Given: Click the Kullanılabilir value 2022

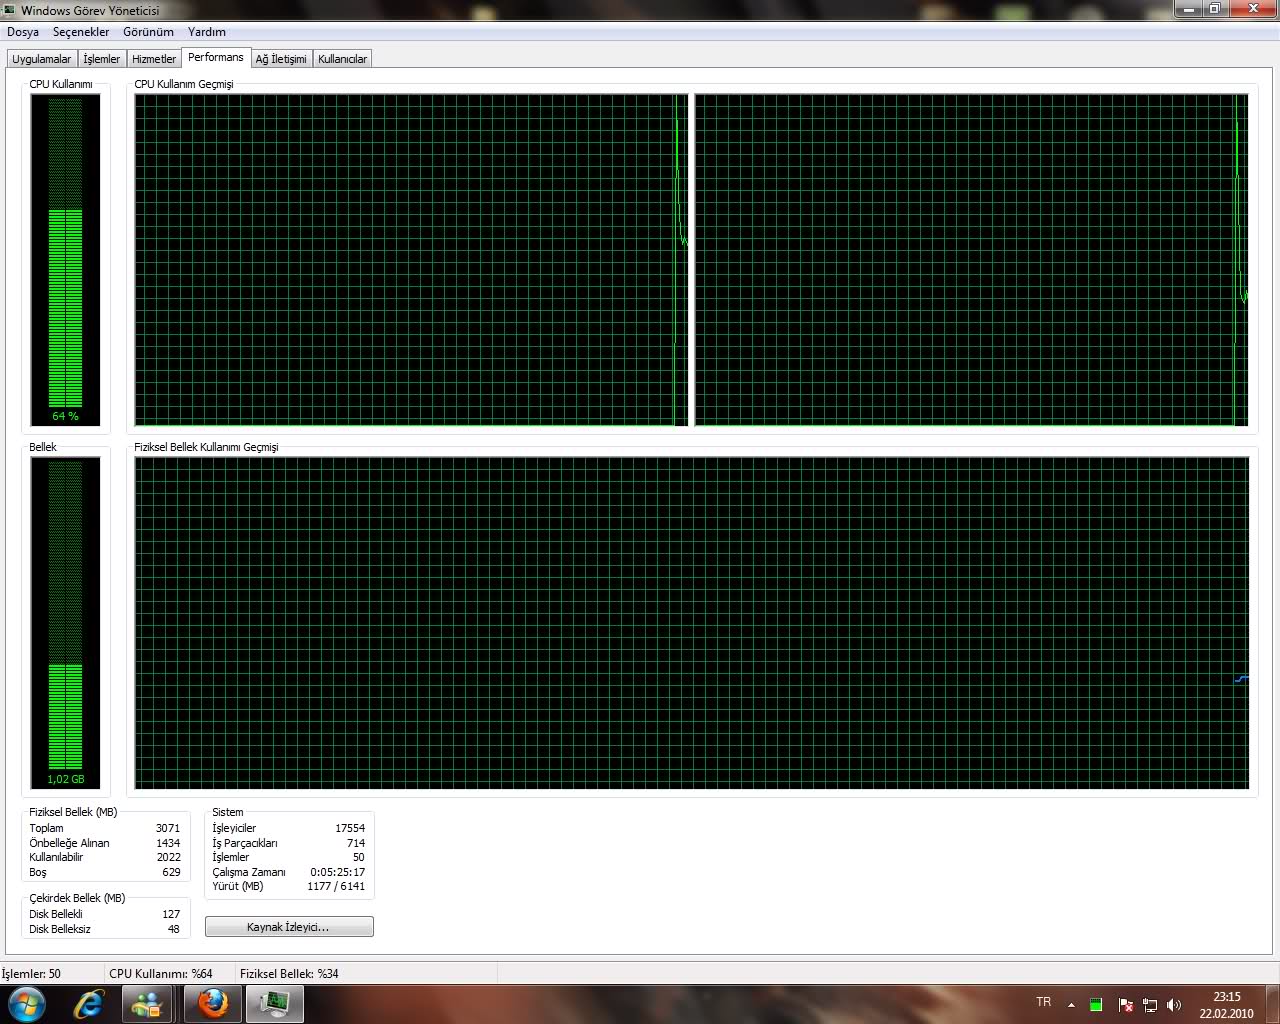Looking at the screenshot, I should [169, 857].
